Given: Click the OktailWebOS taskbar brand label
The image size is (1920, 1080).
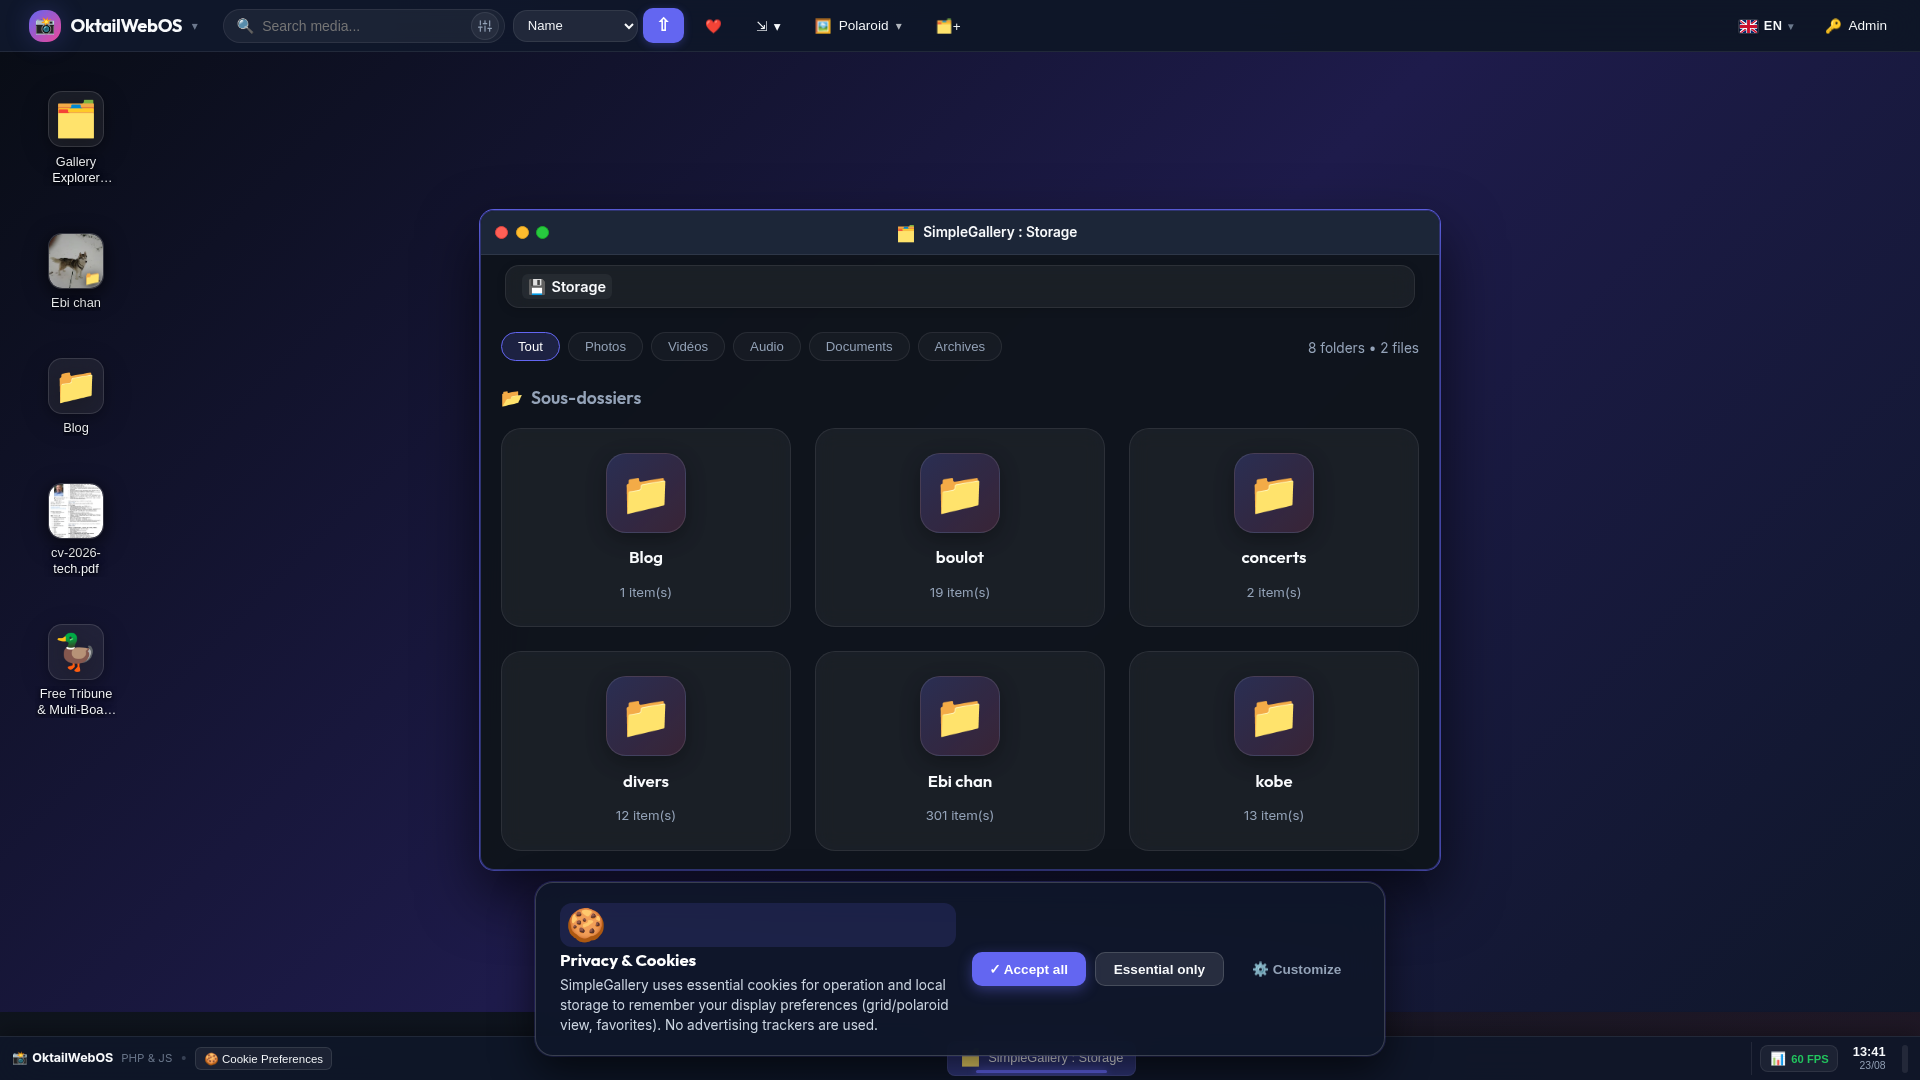Looking at the screenshot, I should pyautogui.click(x=72, y=1058).
